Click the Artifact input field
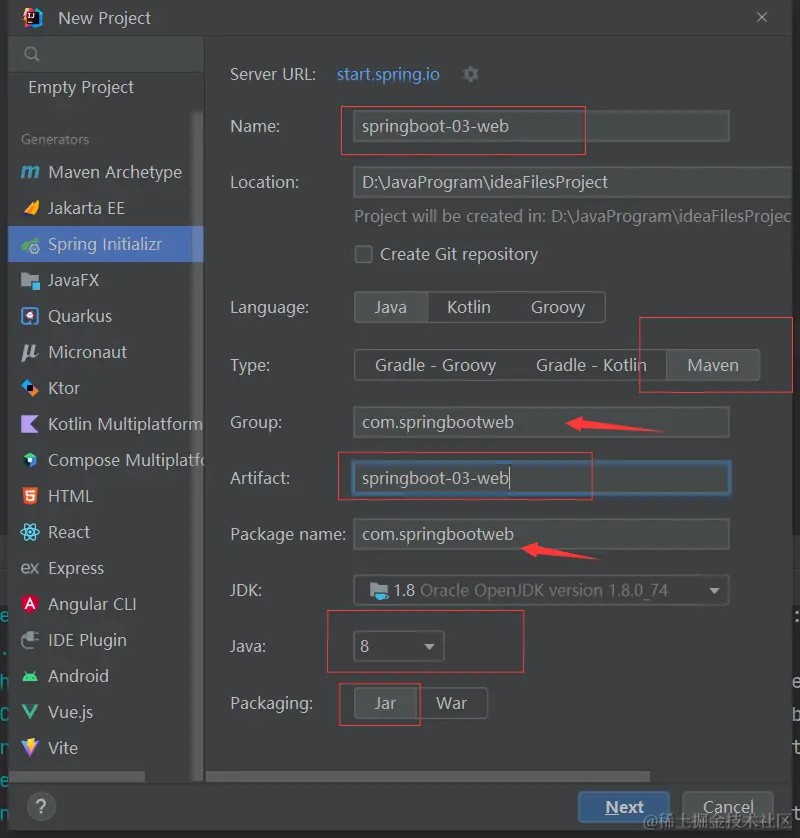The width and height of the screenshot is (800, 838). coord(541,478)
